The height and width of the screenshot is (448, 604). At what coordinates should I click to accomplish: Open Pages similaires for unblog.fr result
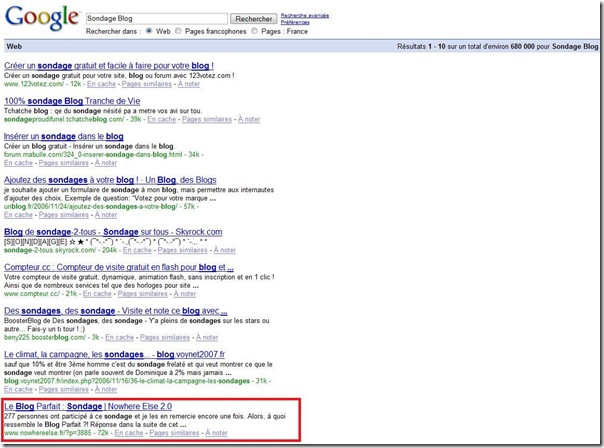(x=64, y=215)
